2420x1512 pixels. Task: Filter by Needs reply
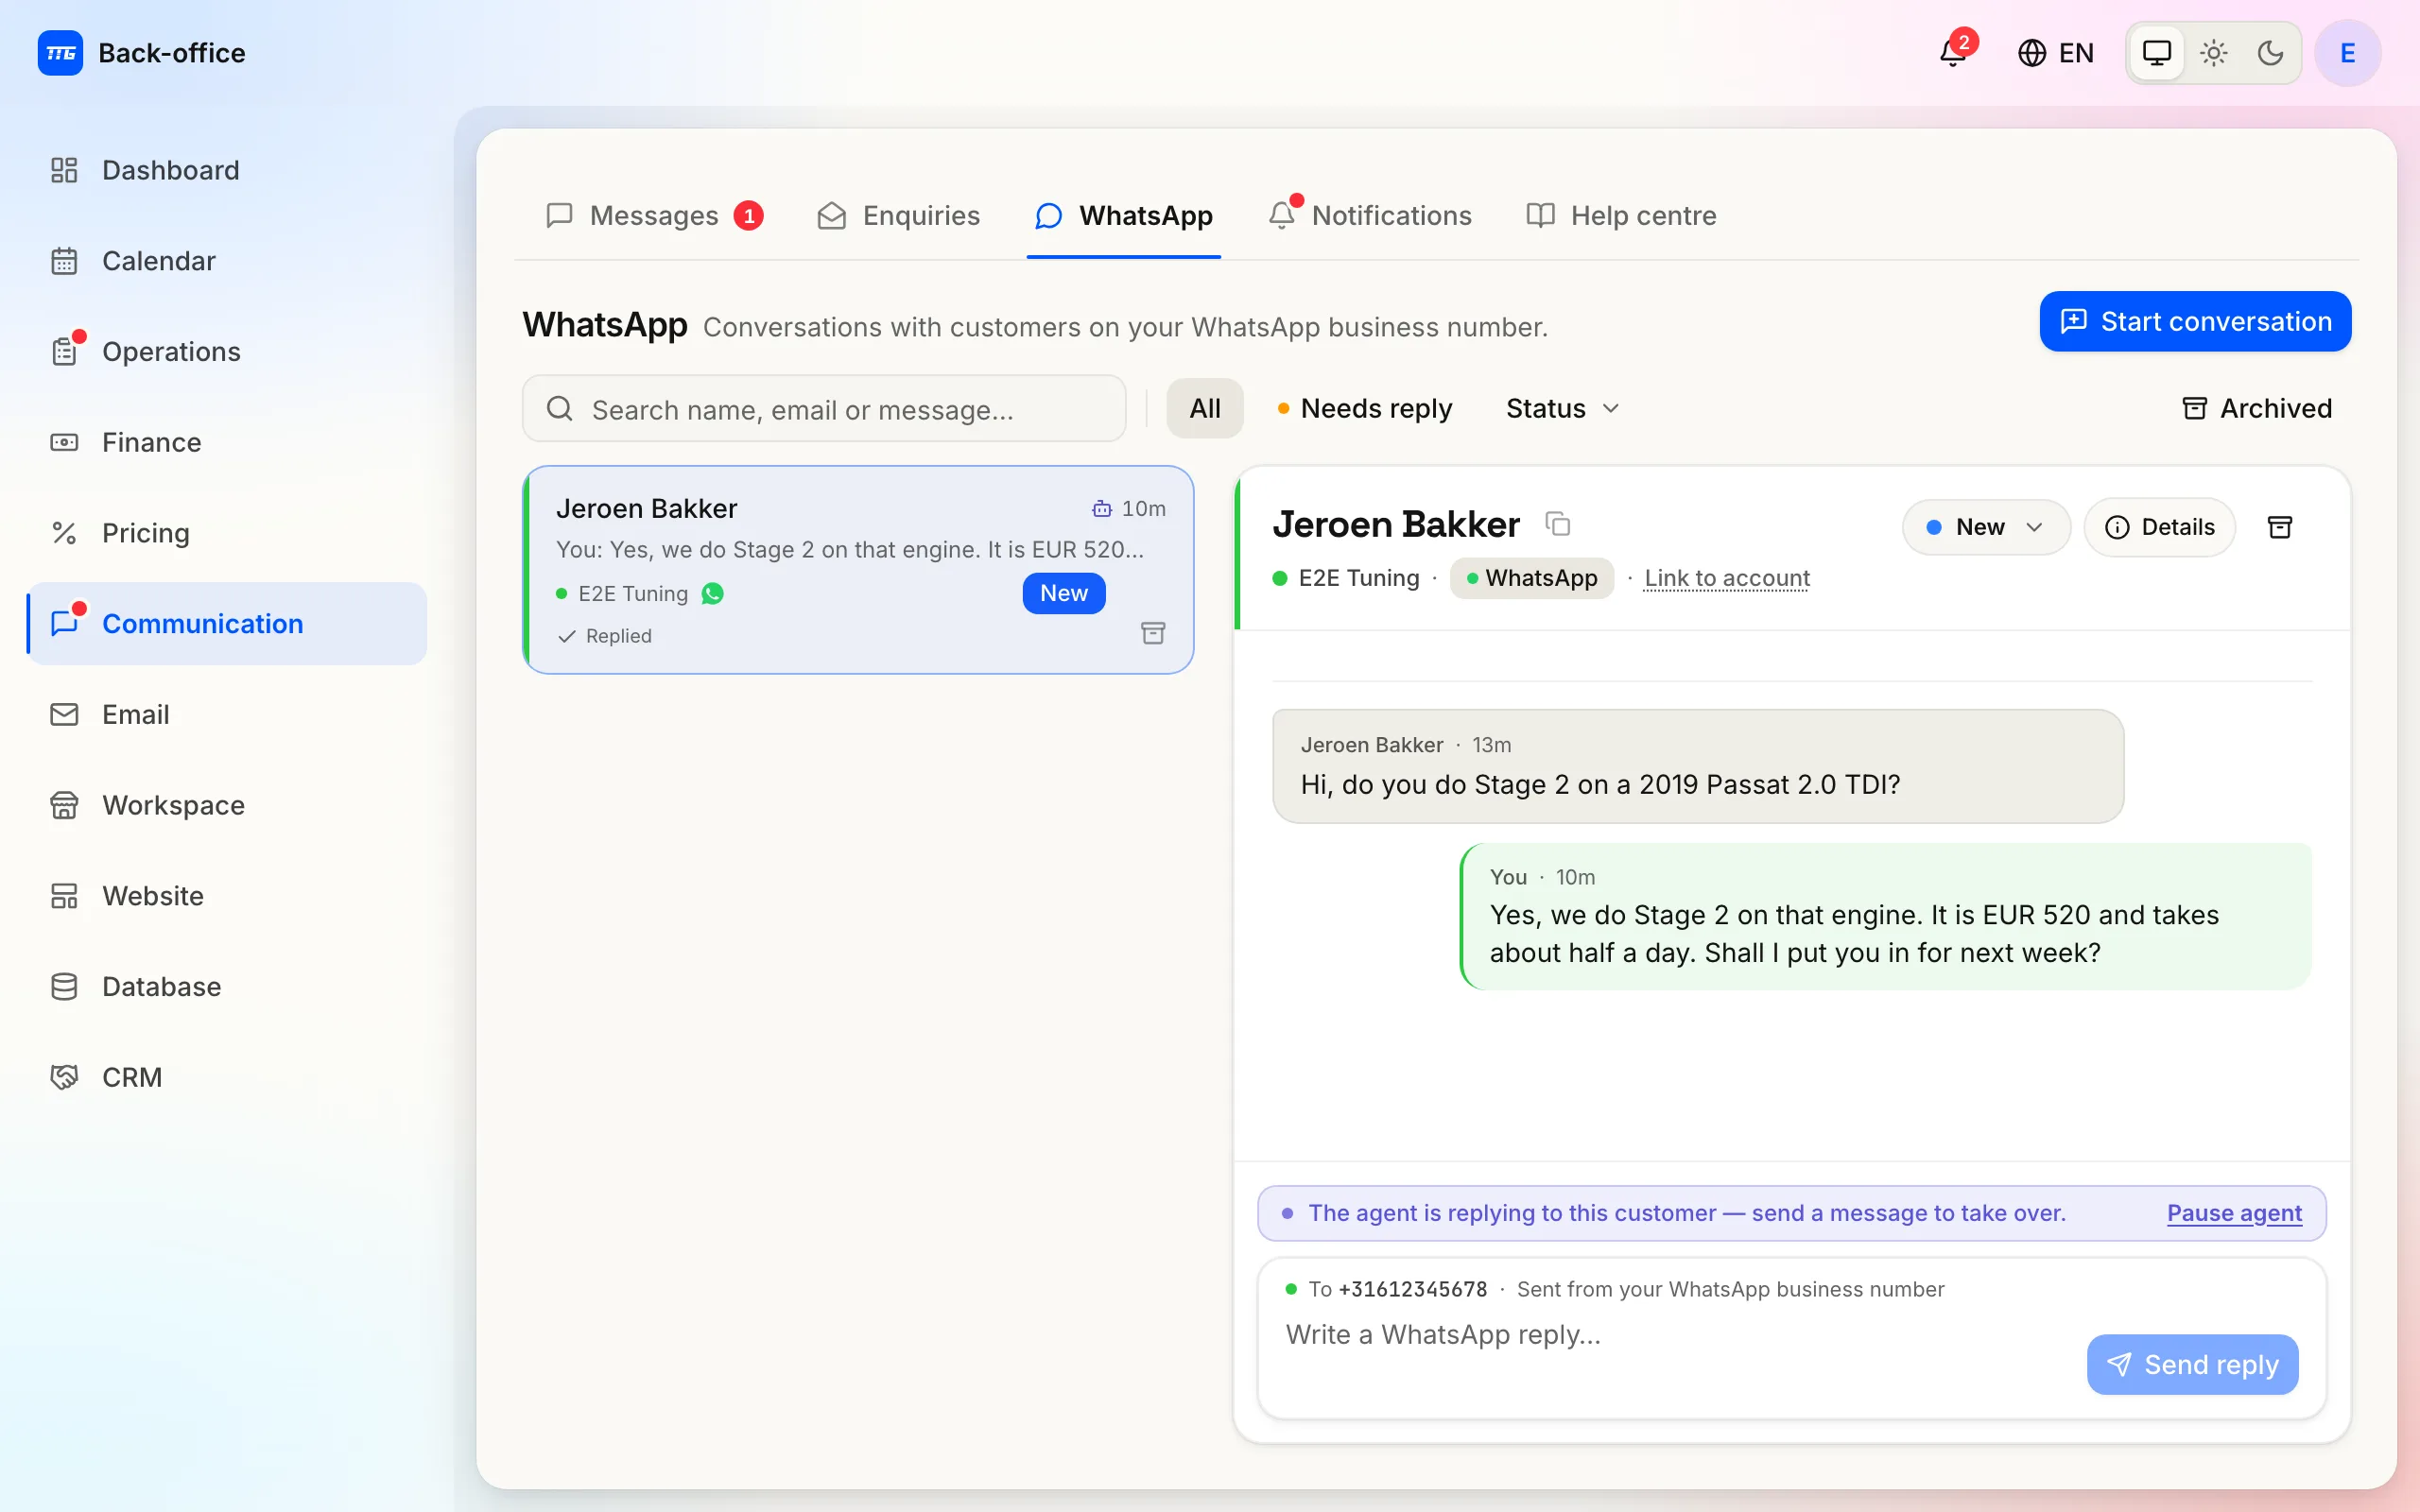pos(1364,408)
